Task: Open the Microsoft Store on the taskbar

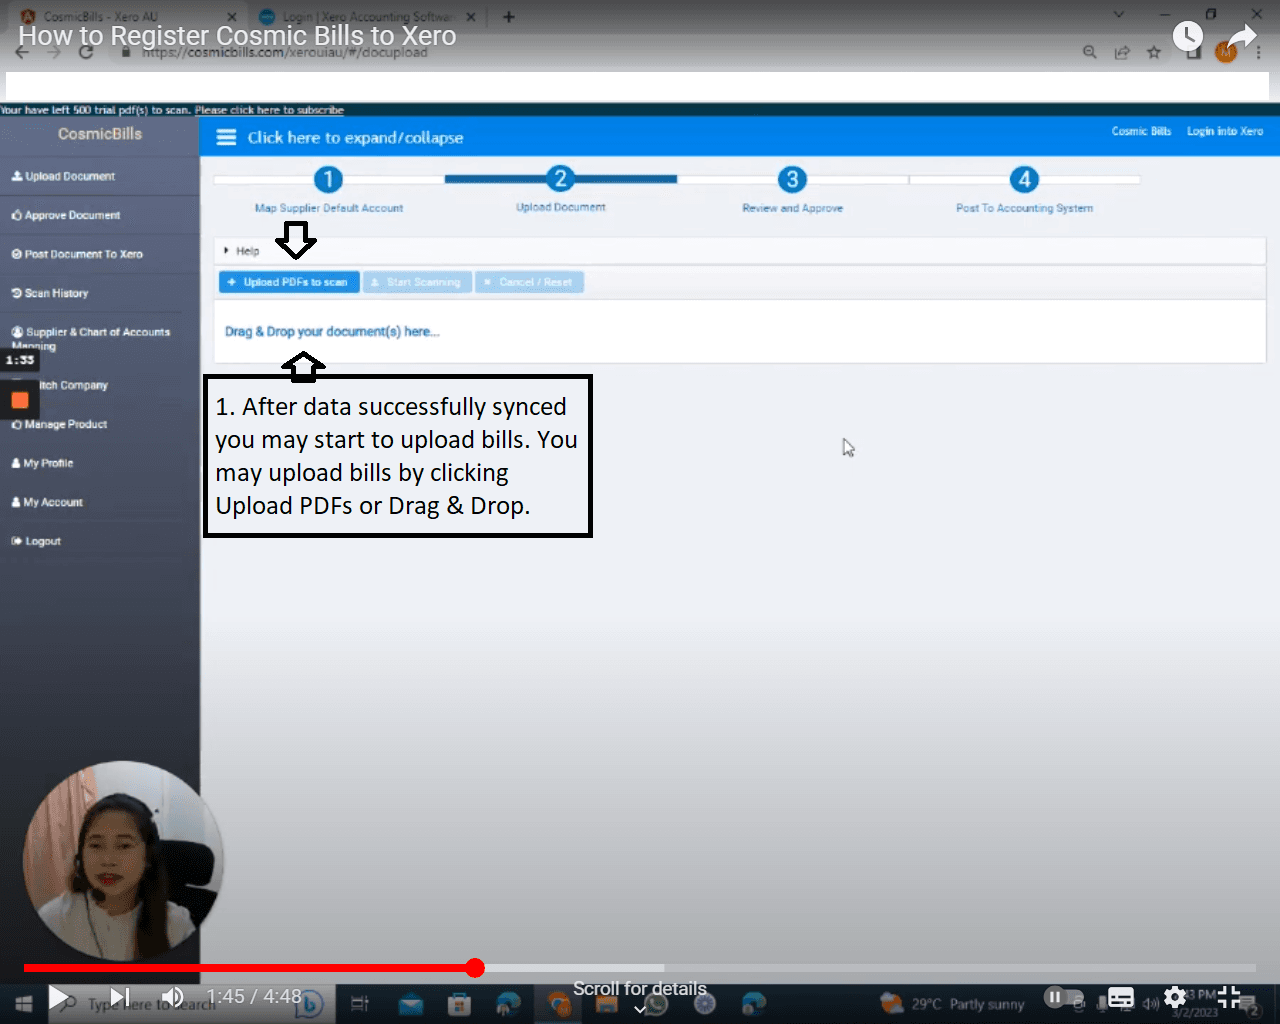Action: click(459, 1004)
